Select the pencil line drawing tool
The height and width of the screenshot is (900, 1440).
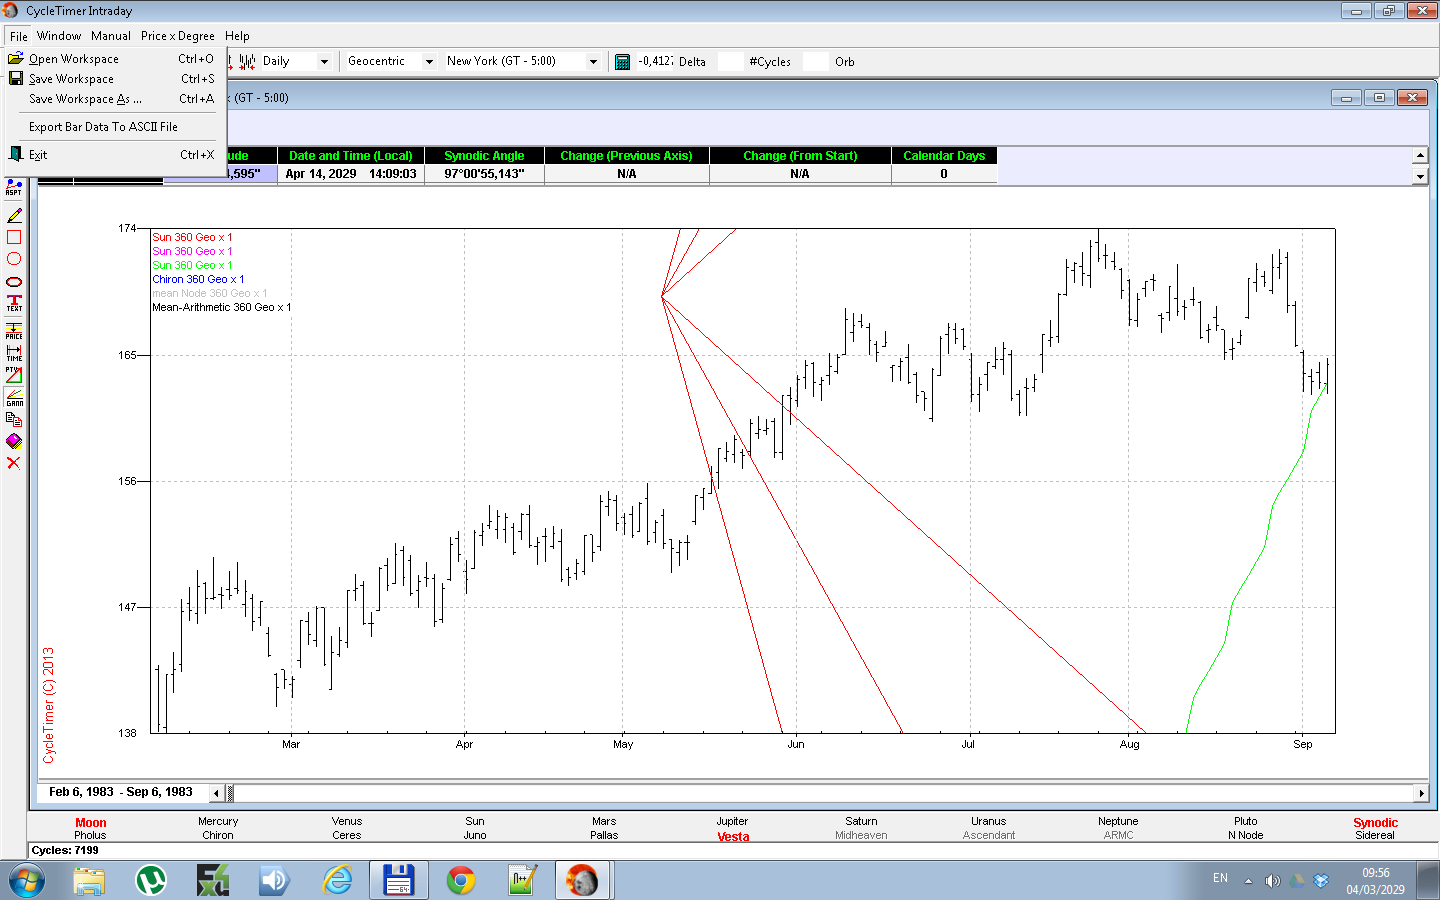[x=14, y=216]
